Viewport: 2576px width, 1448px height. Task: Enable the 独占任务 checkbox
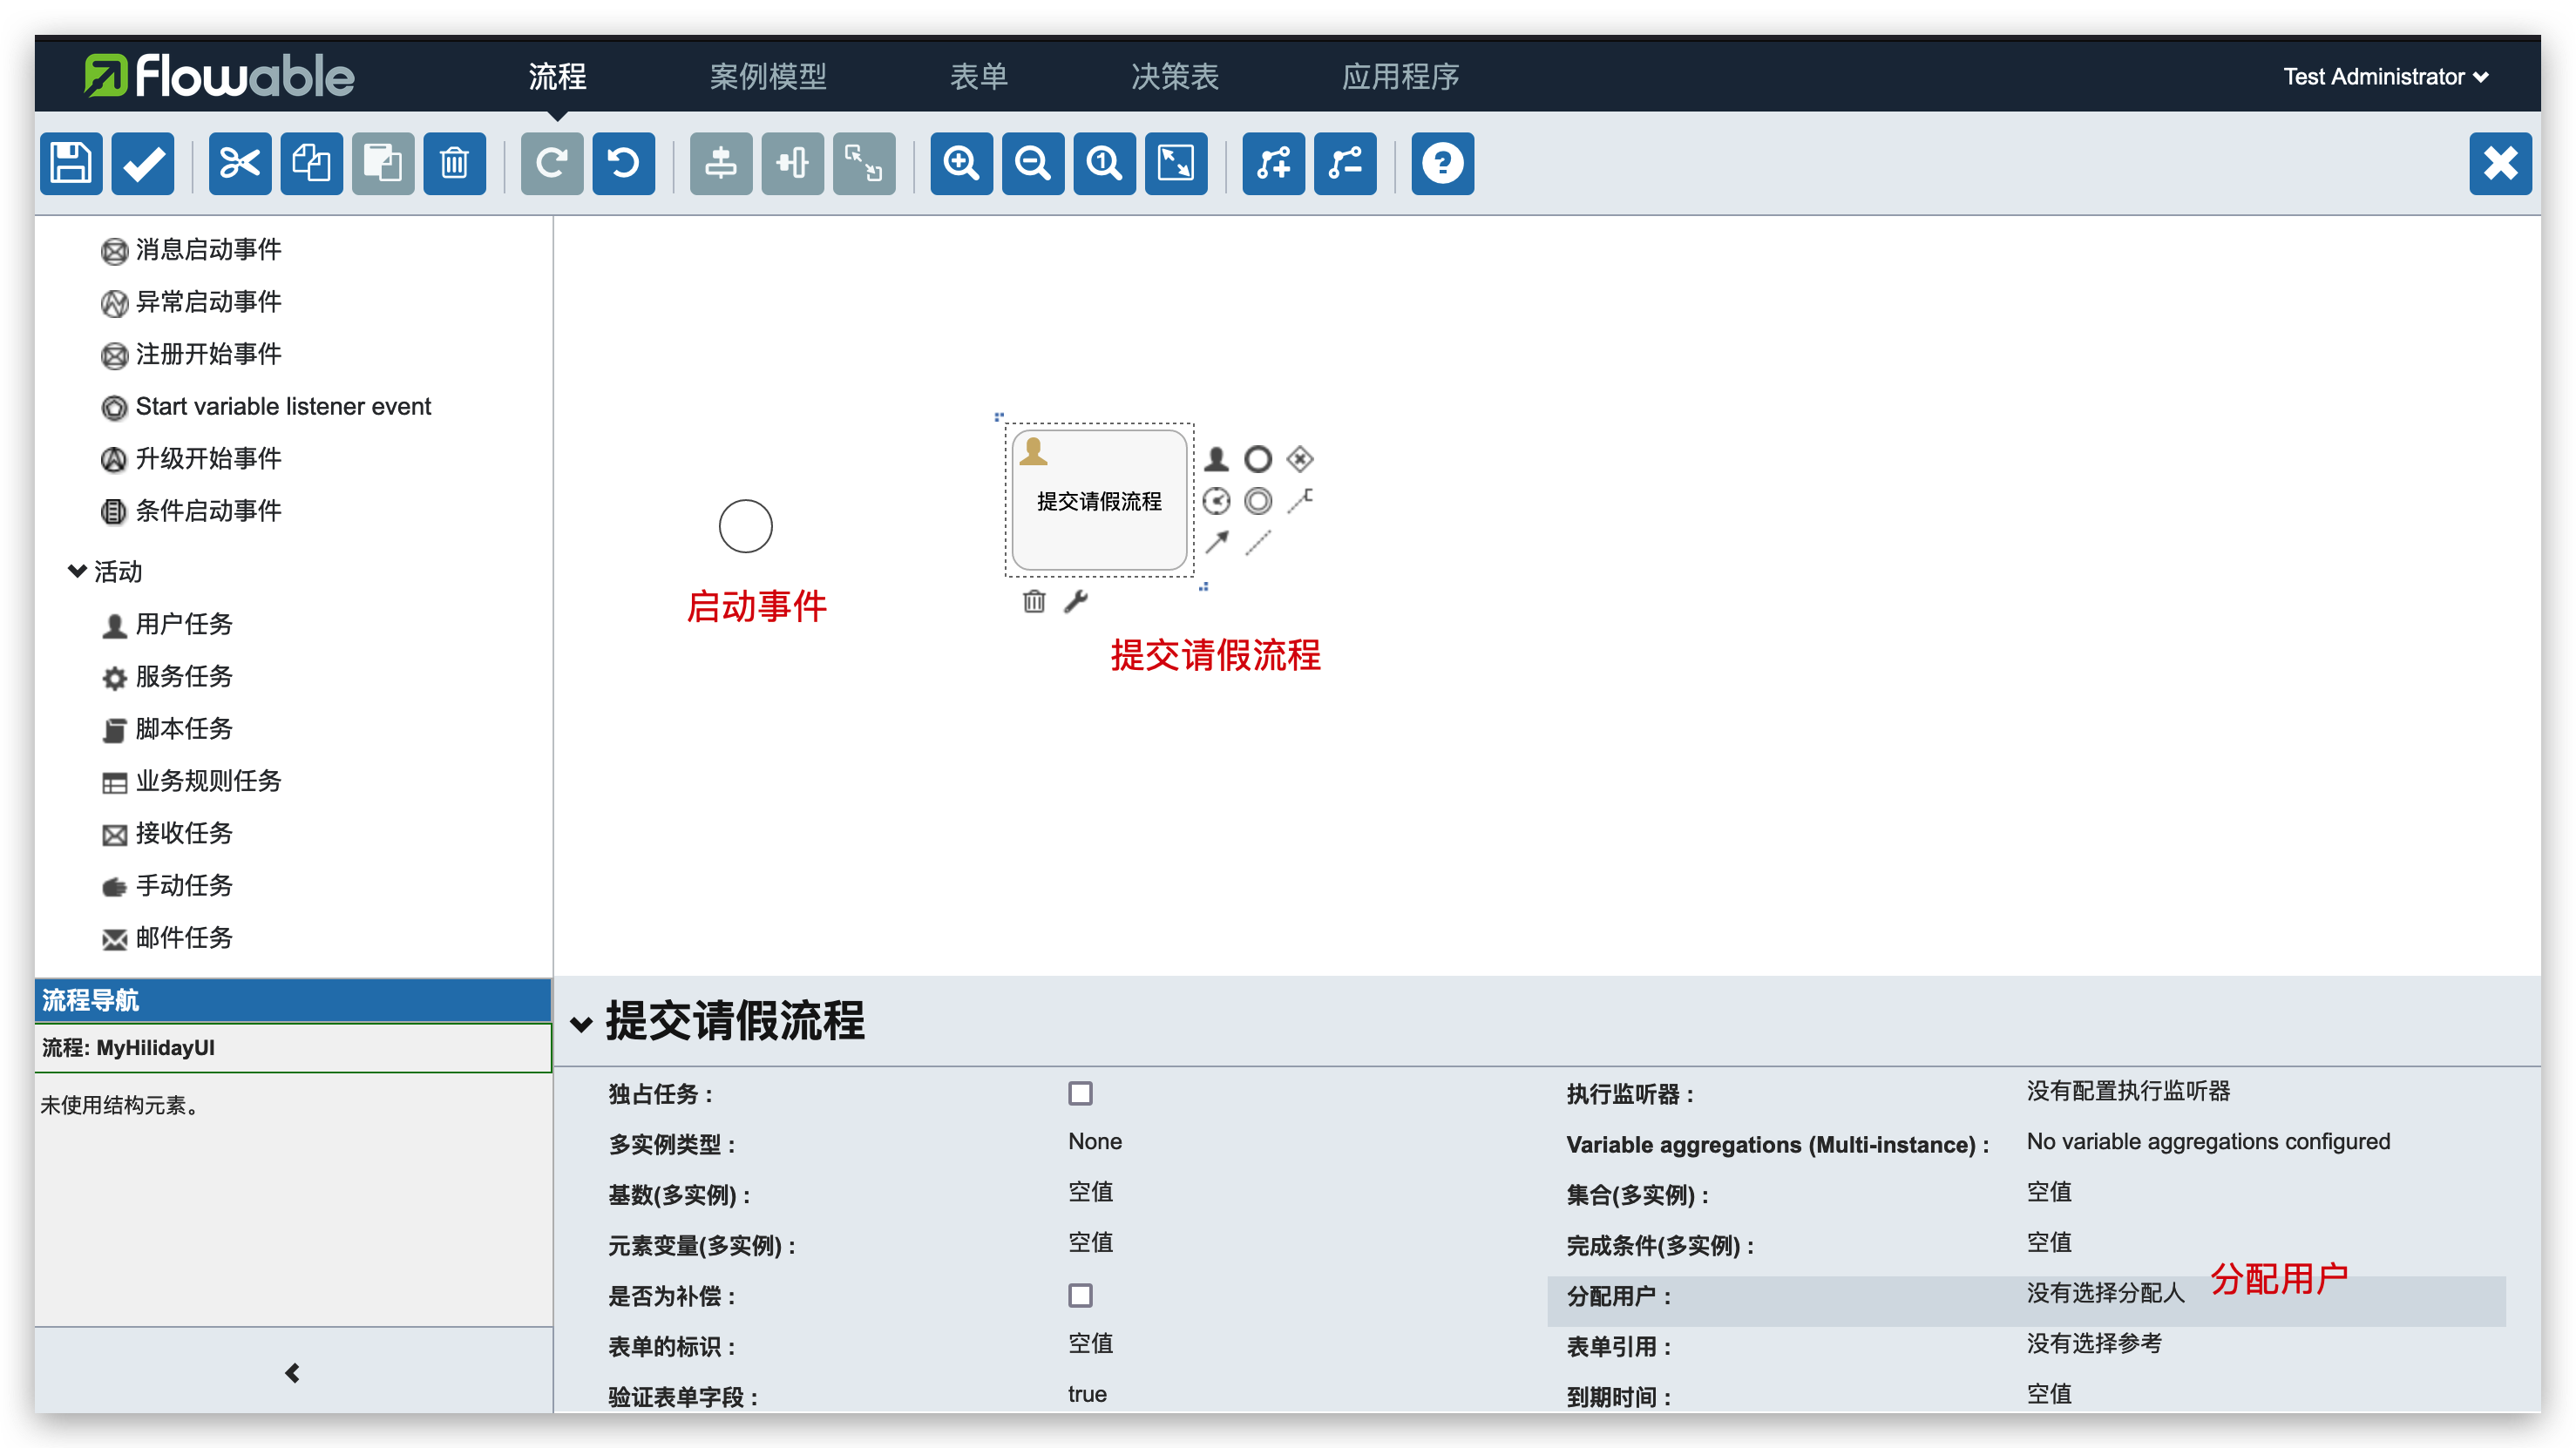(1080, 1093)
